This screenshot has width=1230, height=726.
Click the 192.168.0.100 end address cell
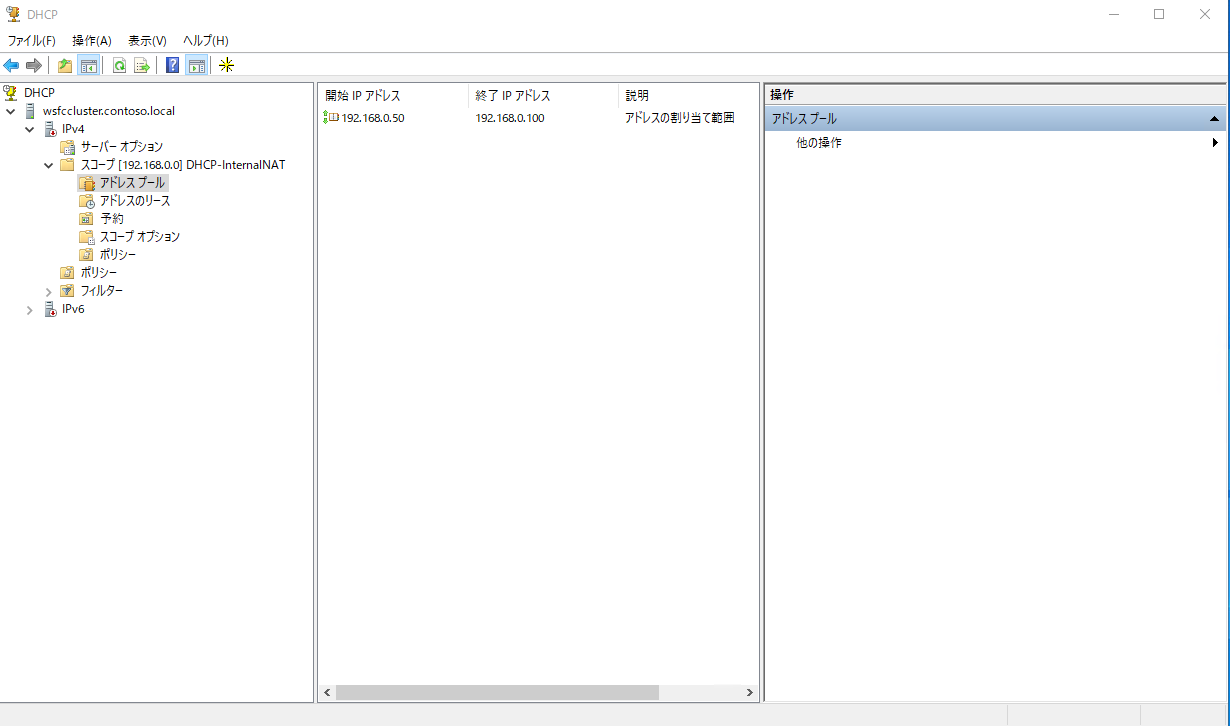(x=510, y=118)
